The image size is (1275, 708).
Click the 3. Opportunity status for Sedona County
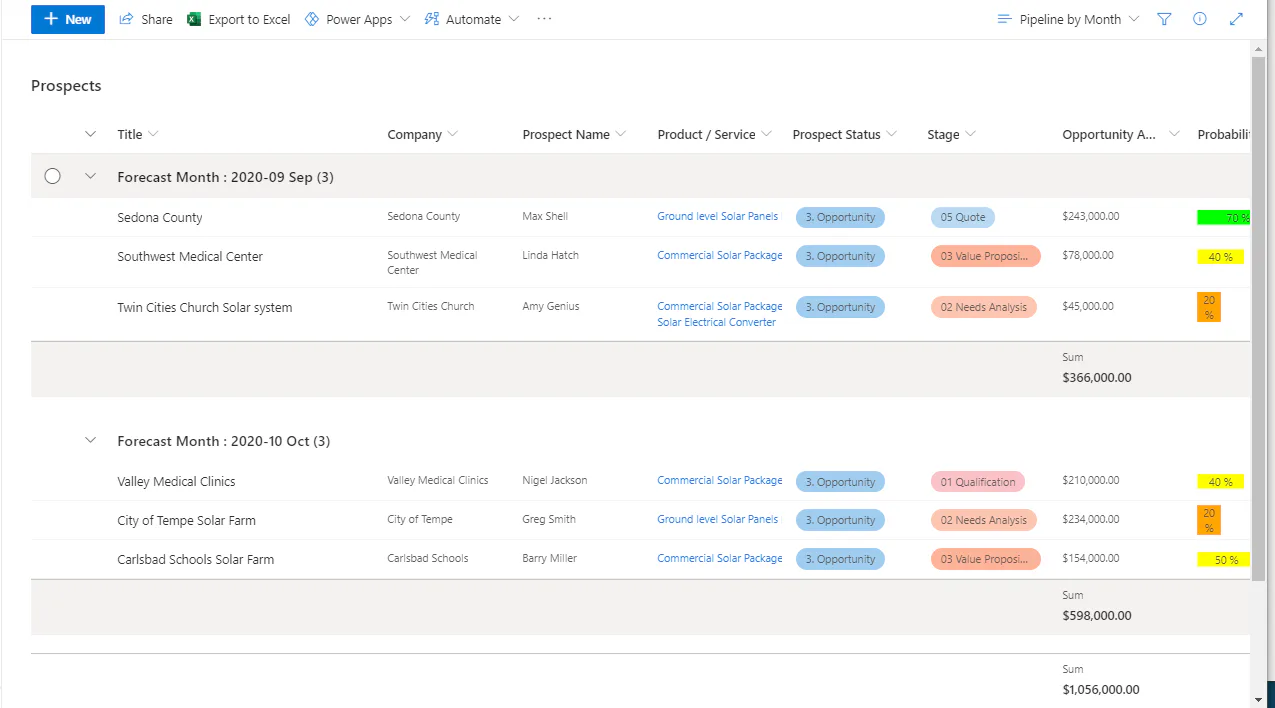tap(840, 217)
